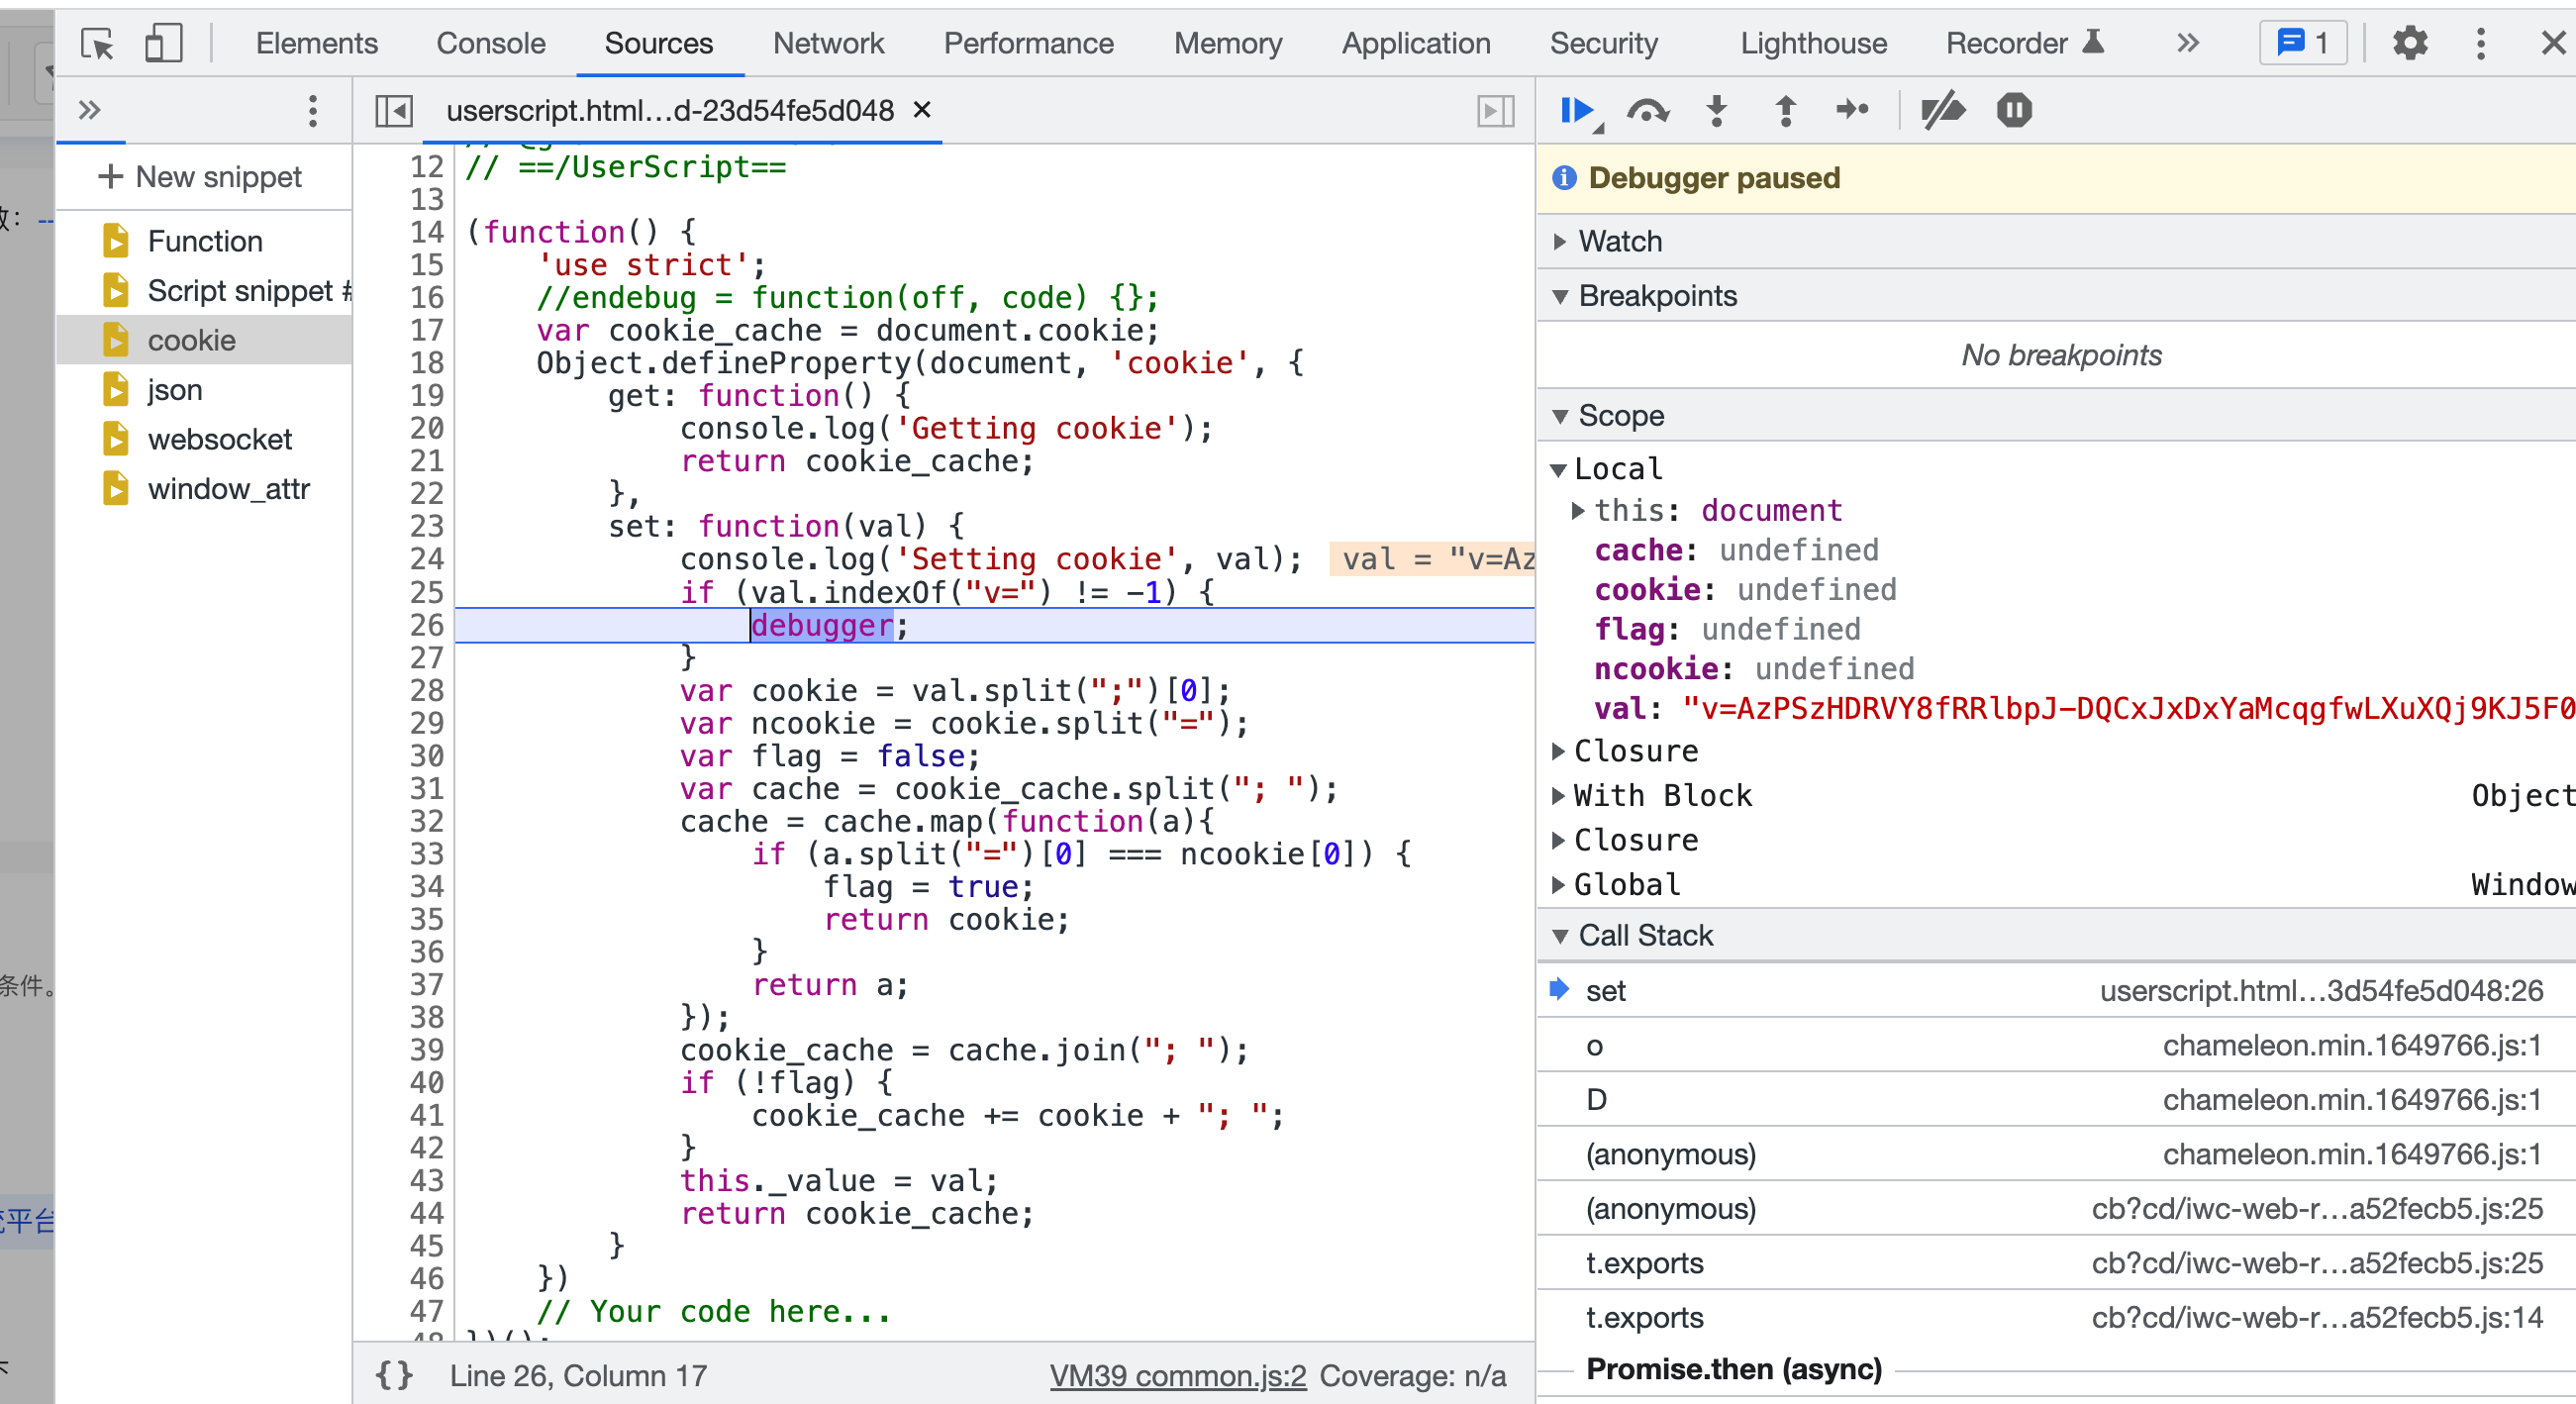Image resolution: width=2576 pixels, height=1404 pixels.
Task: Switch to the Network tab
Action: (828, 43)
